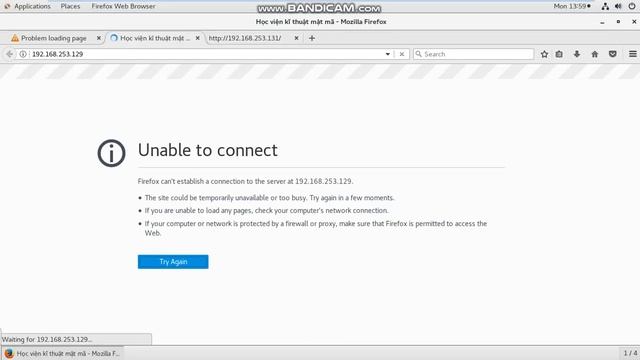
Task: Maximize the Firefox window
Action: coord(618,22)
